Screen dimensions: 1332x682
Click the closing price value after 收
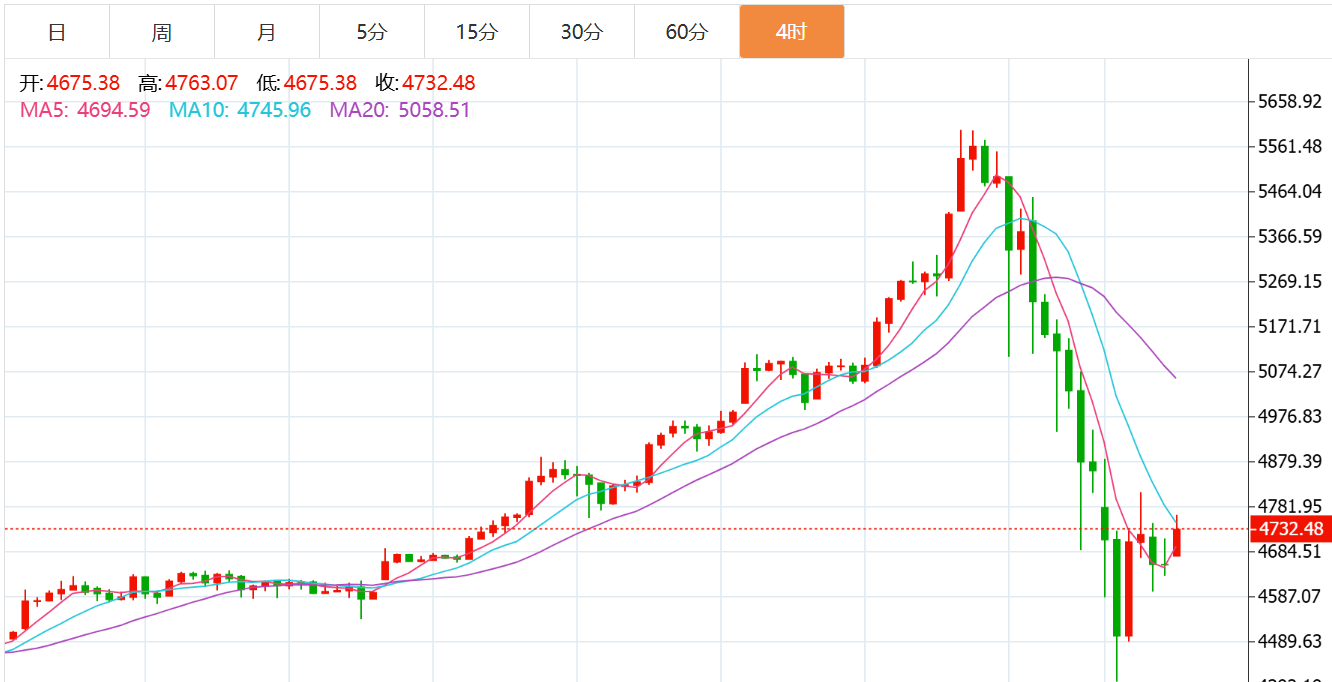pyautogui.click(x=439, y=84)
